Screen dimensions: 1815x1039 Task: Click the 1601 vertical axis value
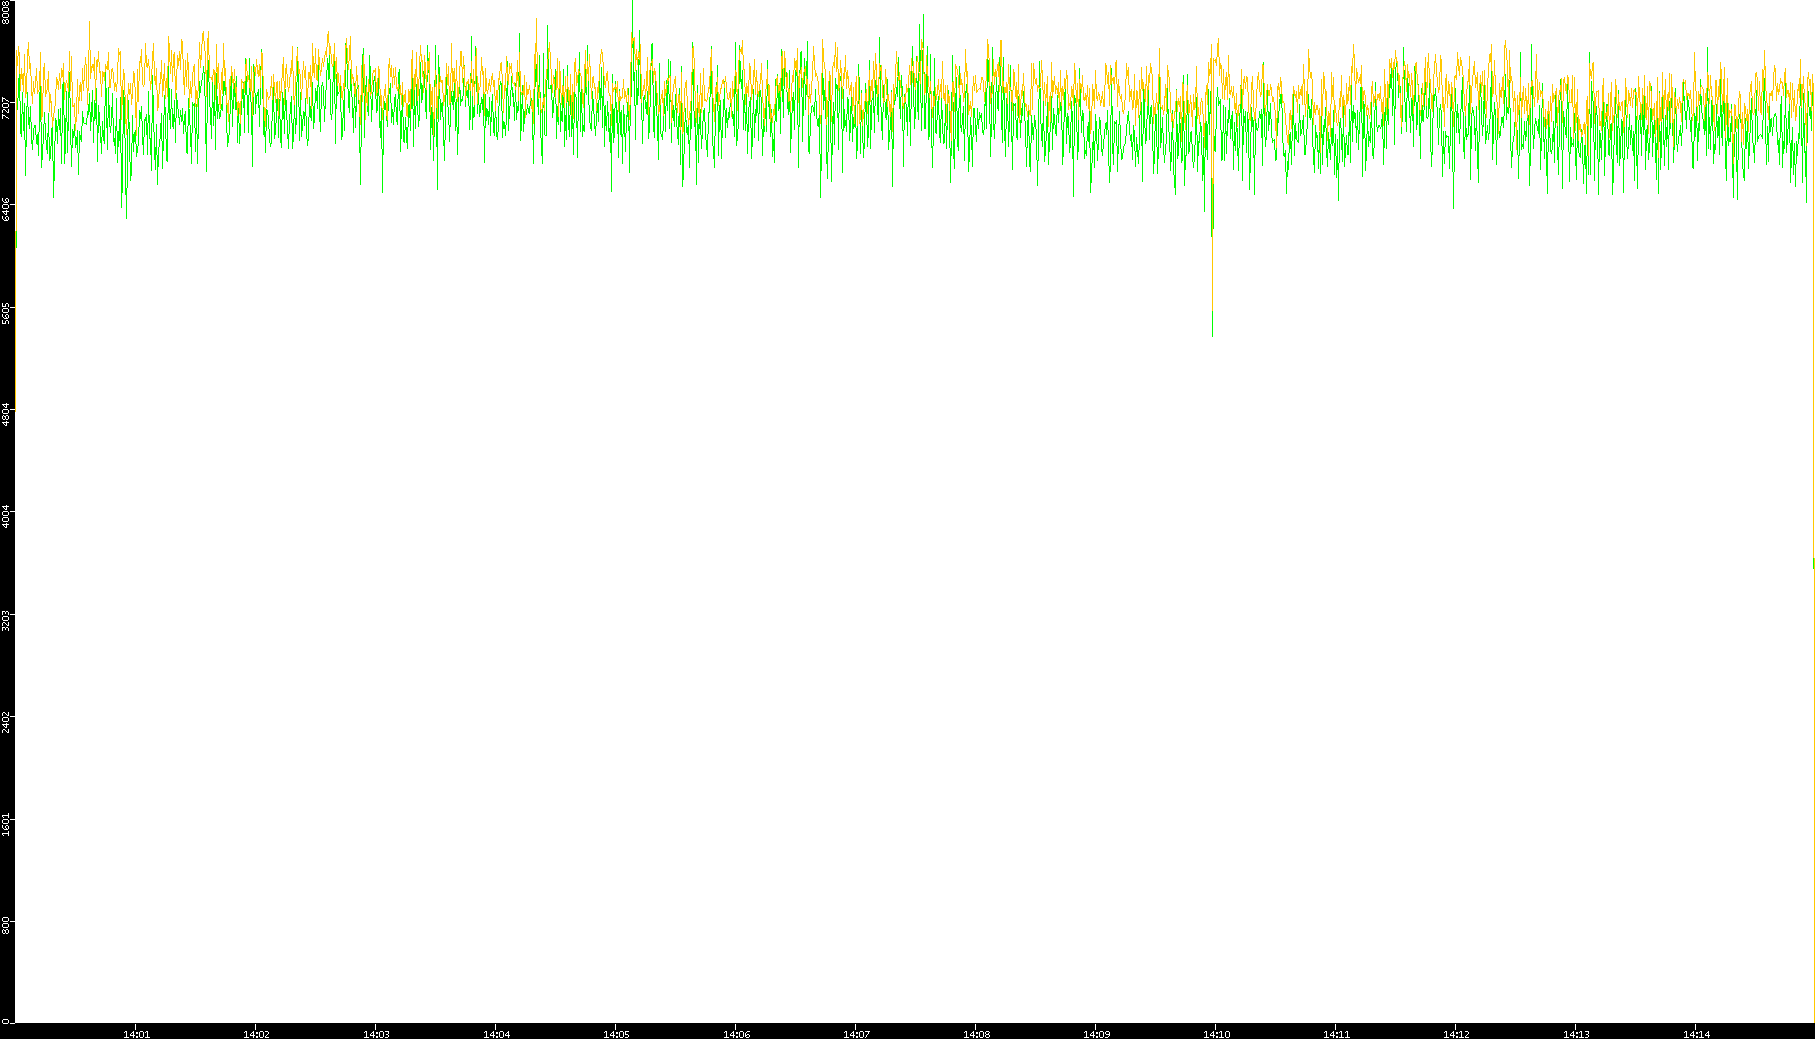pos(6,824)
